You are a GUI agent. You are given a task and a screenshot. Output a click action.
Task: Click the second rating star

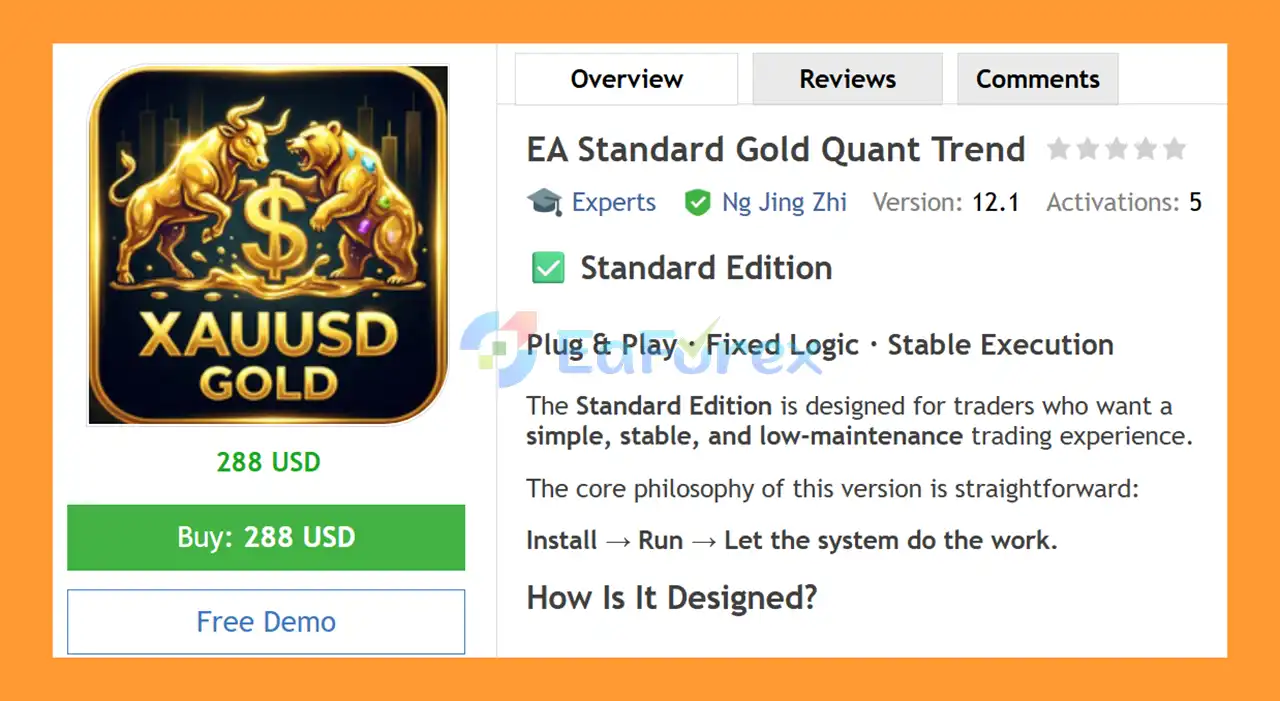pos(1087,150)
